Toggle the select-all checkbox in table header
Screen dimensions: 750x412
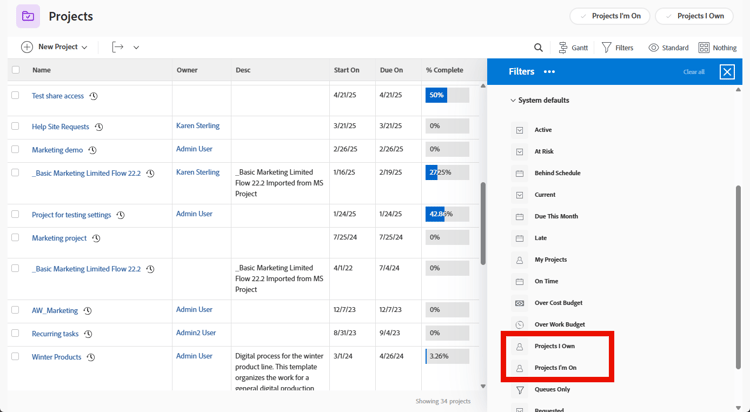16,70
